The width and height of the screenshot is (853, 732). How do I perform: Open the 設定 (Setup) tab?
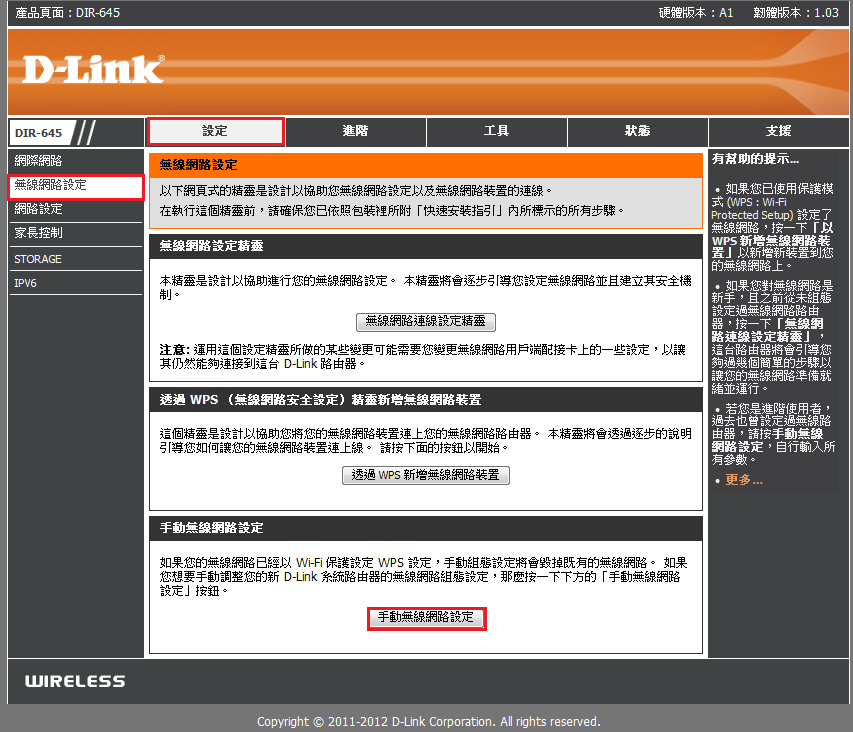tap(215, 131)
